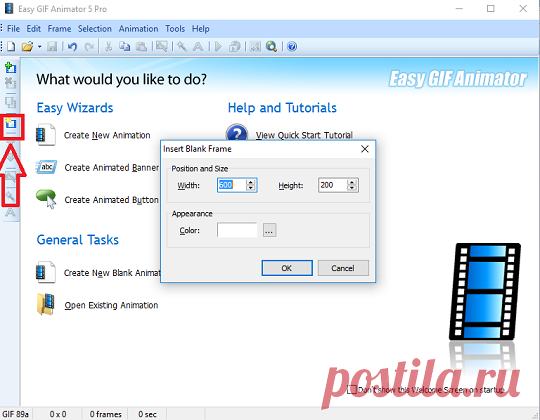This screenshot has height=420, width=540.
Task: Click the Copy toolbar icon
Action: pyautogui.click(x=125, y=46)
